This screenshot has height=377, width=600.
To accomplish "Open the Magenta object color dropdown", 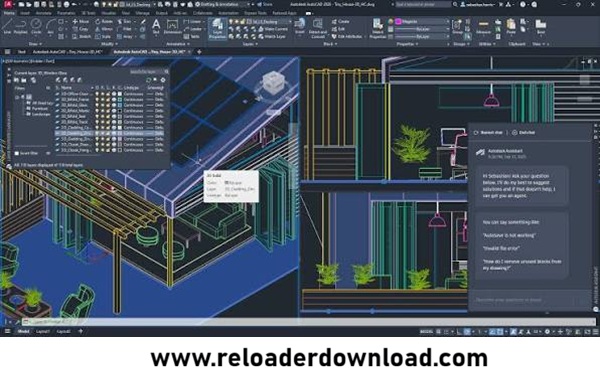I will (422, 22).
